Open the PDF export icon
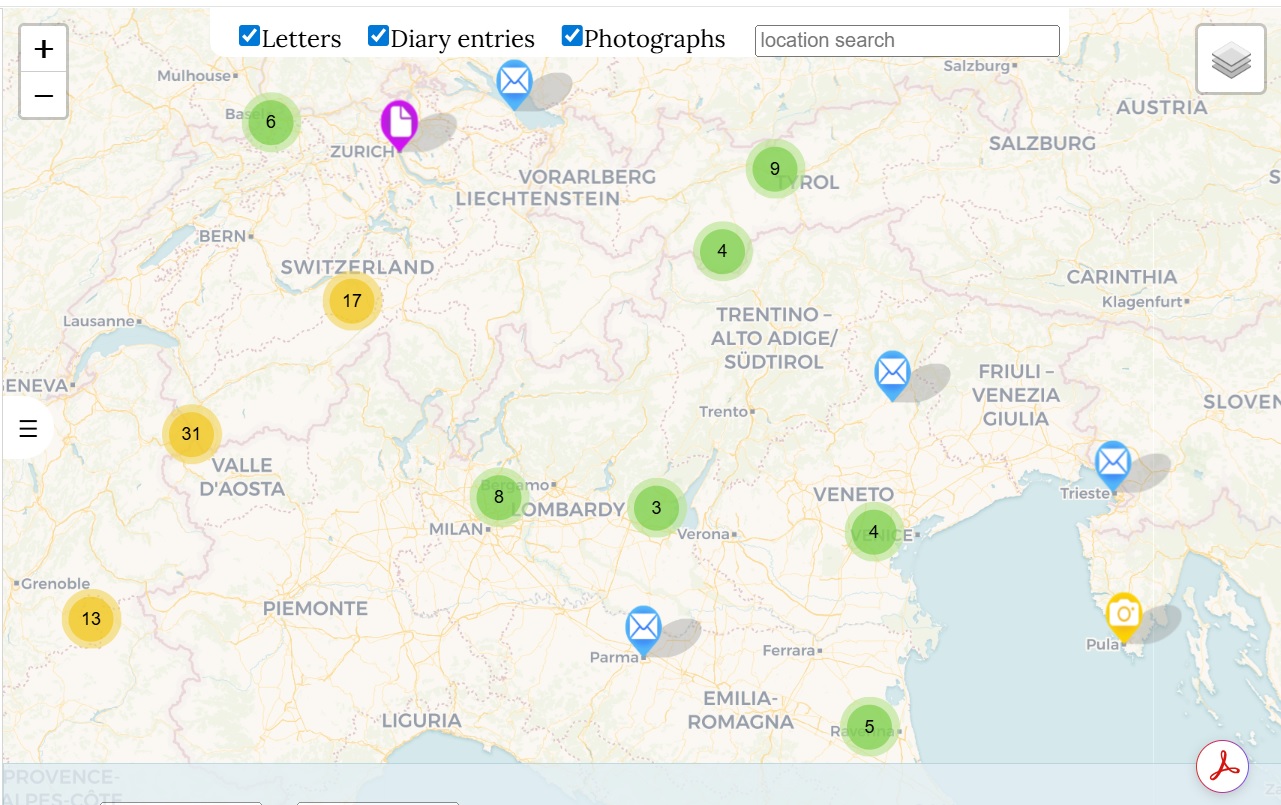1281x805 pixels. pyautogui.click(x=1224, y=767)
